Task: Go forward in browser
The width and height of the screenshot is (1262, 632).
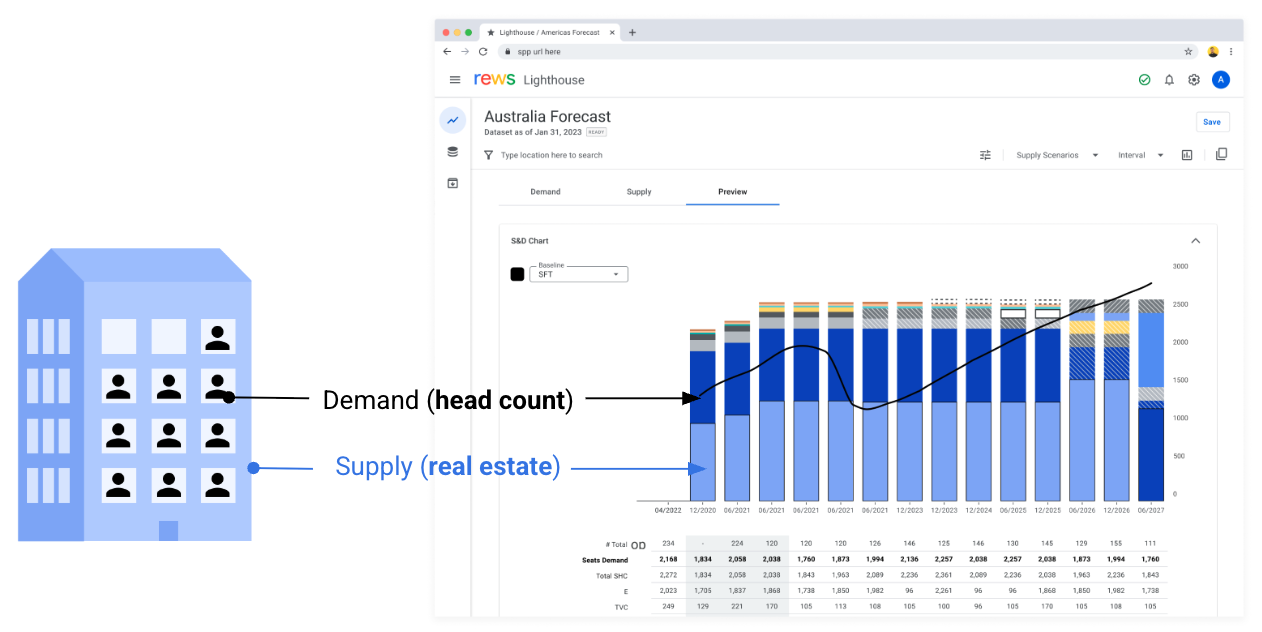Action: point(465,51)
